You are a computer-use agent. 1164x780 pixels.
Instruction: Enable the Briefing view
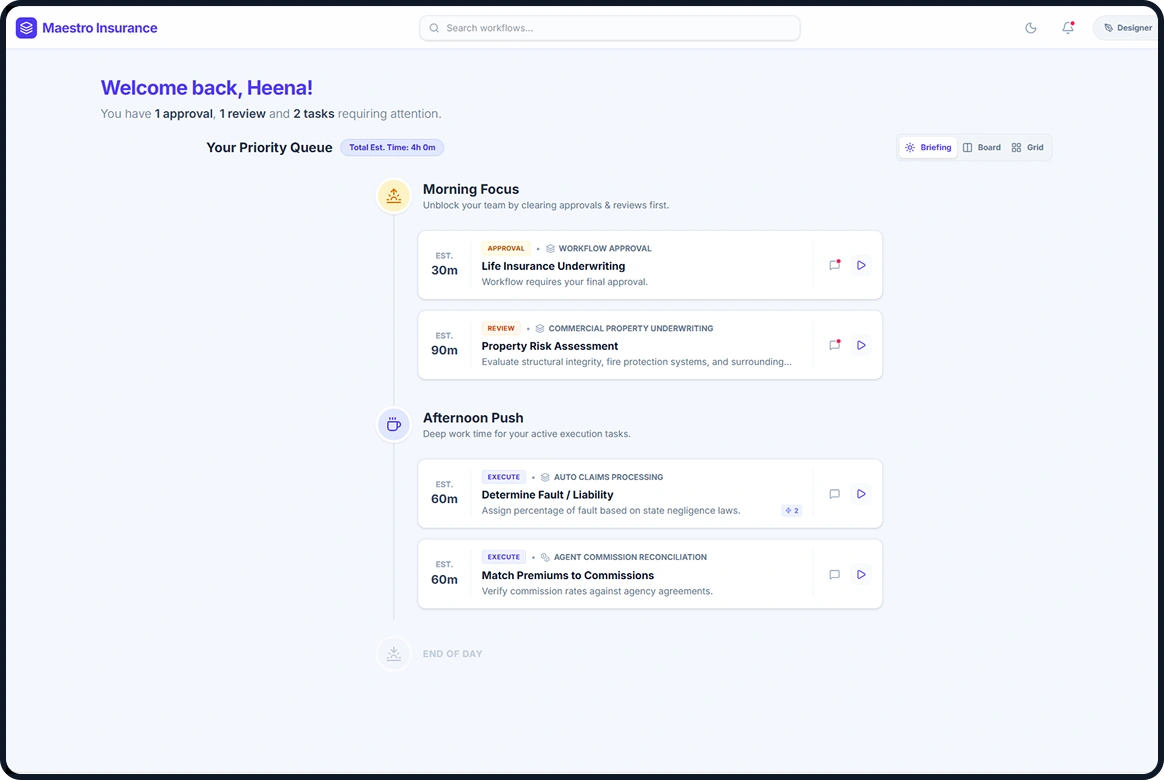(x=927, y=147)
